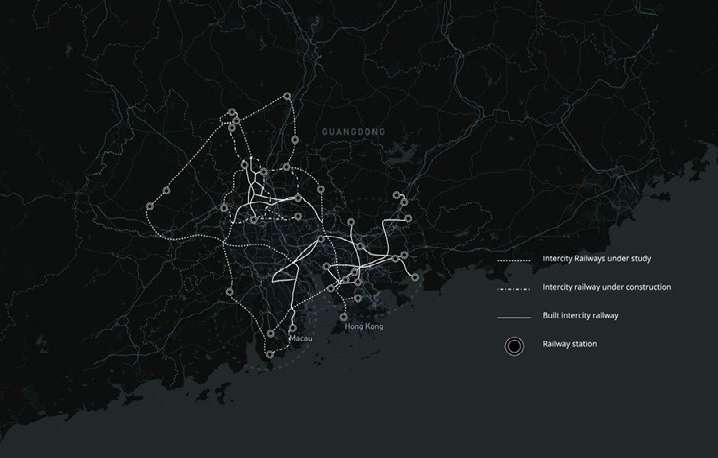Click the station marker directly above Macau label
The width and height of the screenshot is (718, 458).
[293, 328]
